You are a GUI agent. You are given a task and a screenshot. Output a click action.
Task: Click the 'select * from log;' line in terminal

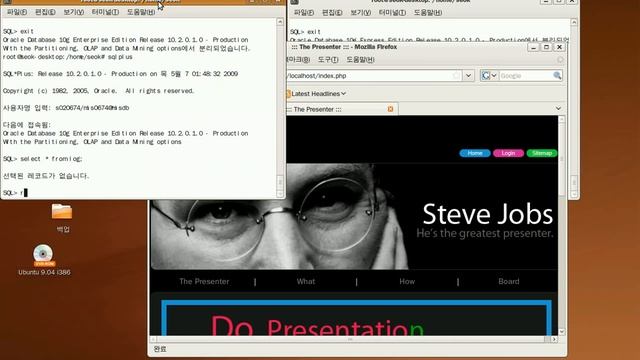(x=42, y=159)
